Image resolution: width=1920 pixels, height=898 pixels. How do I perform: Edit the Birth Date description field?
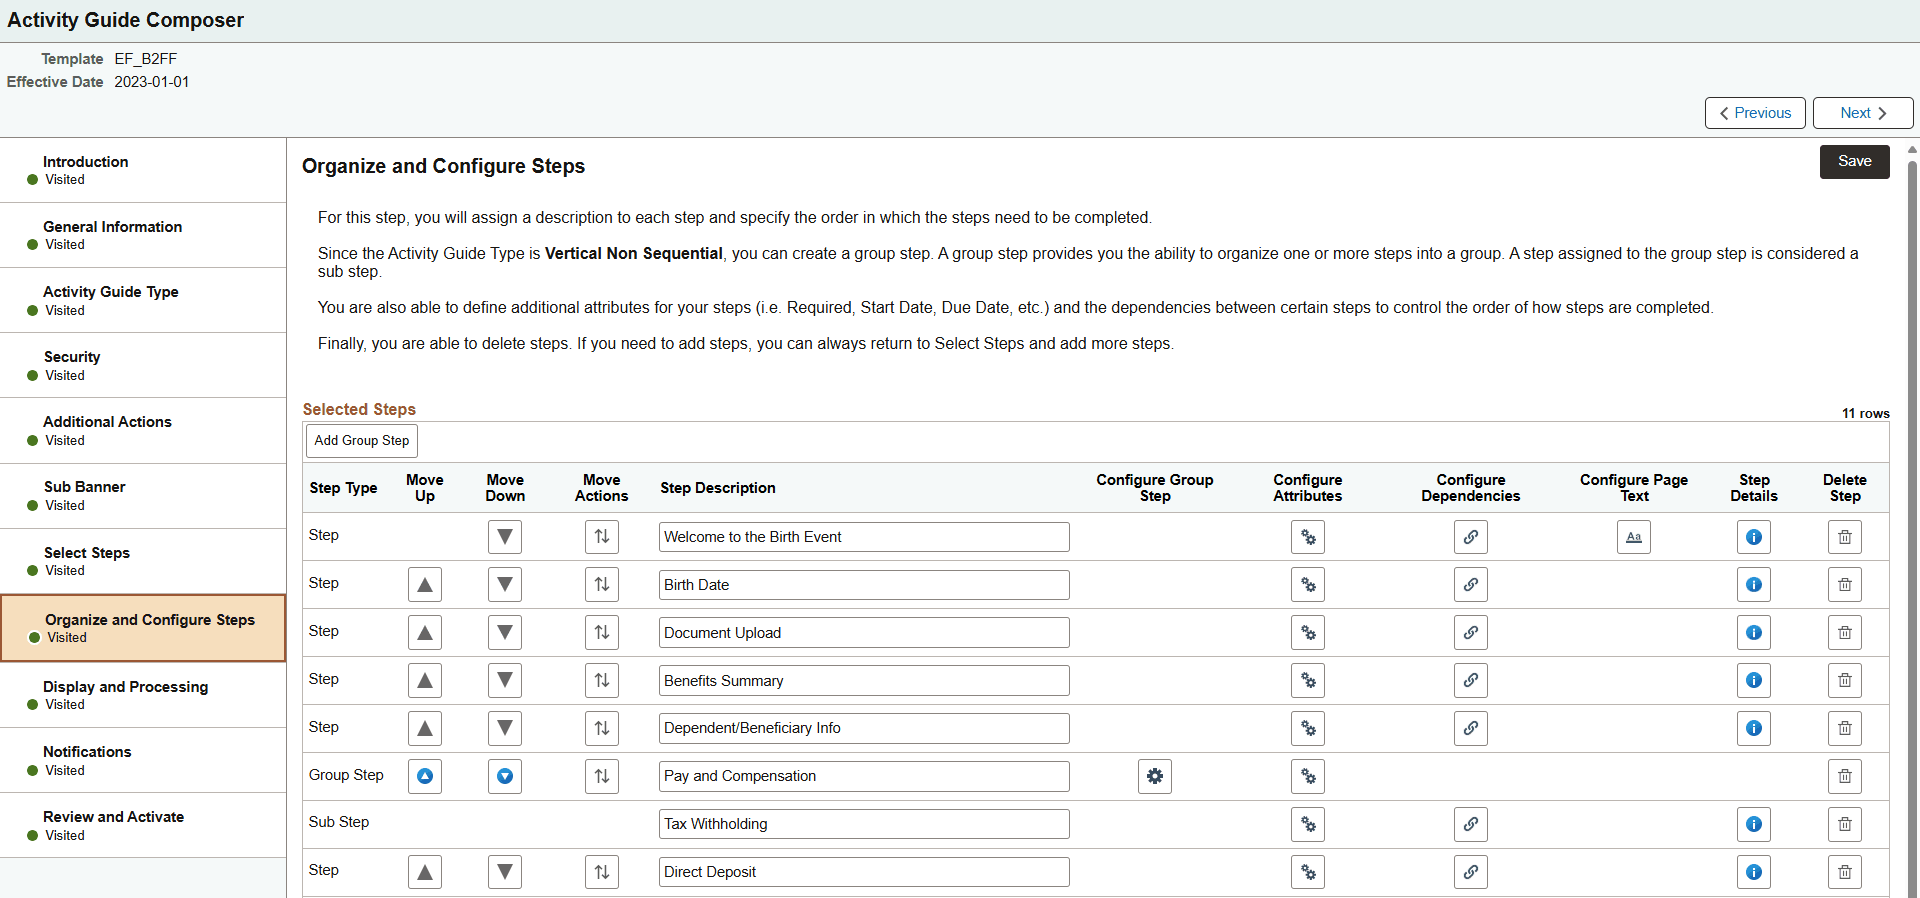(864, 585)
